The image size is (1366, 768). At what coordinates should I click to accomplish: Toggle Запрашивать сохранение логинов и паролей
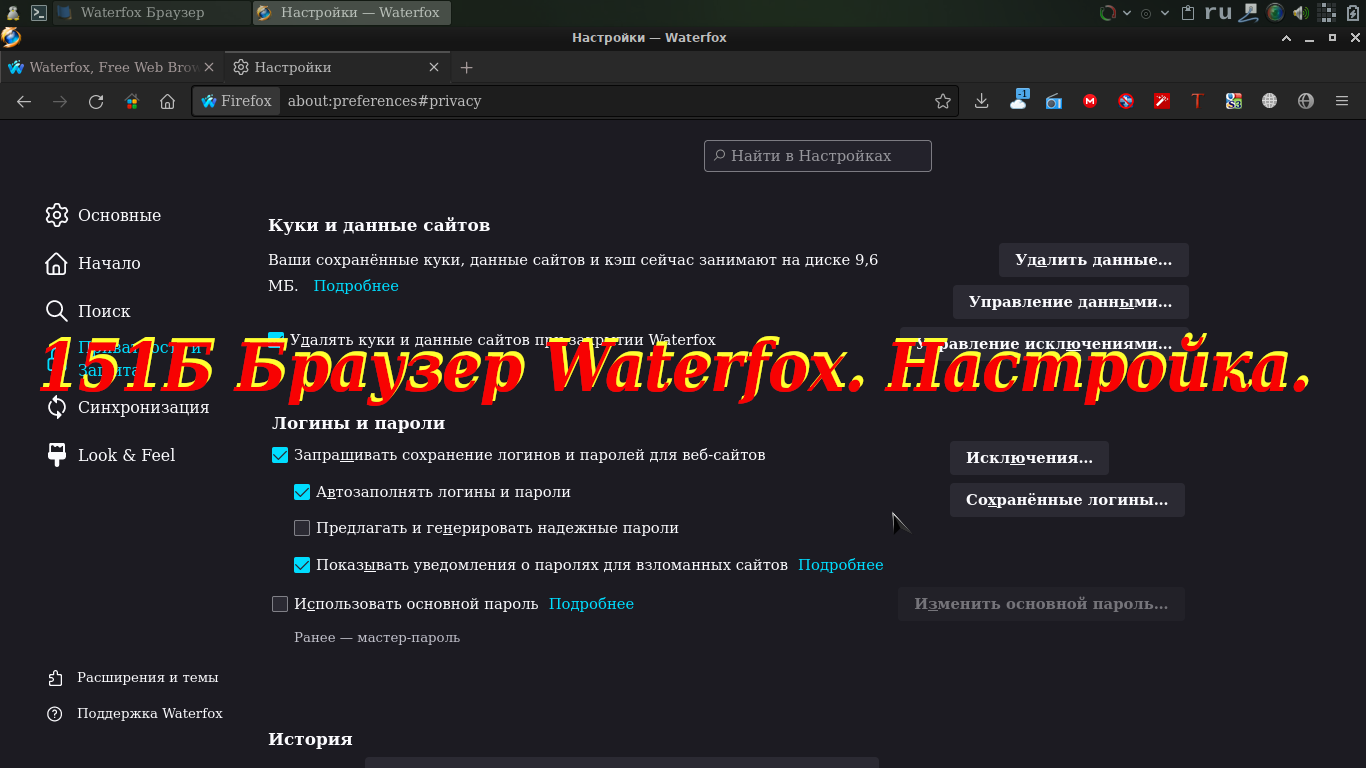[x=280, y=455]
